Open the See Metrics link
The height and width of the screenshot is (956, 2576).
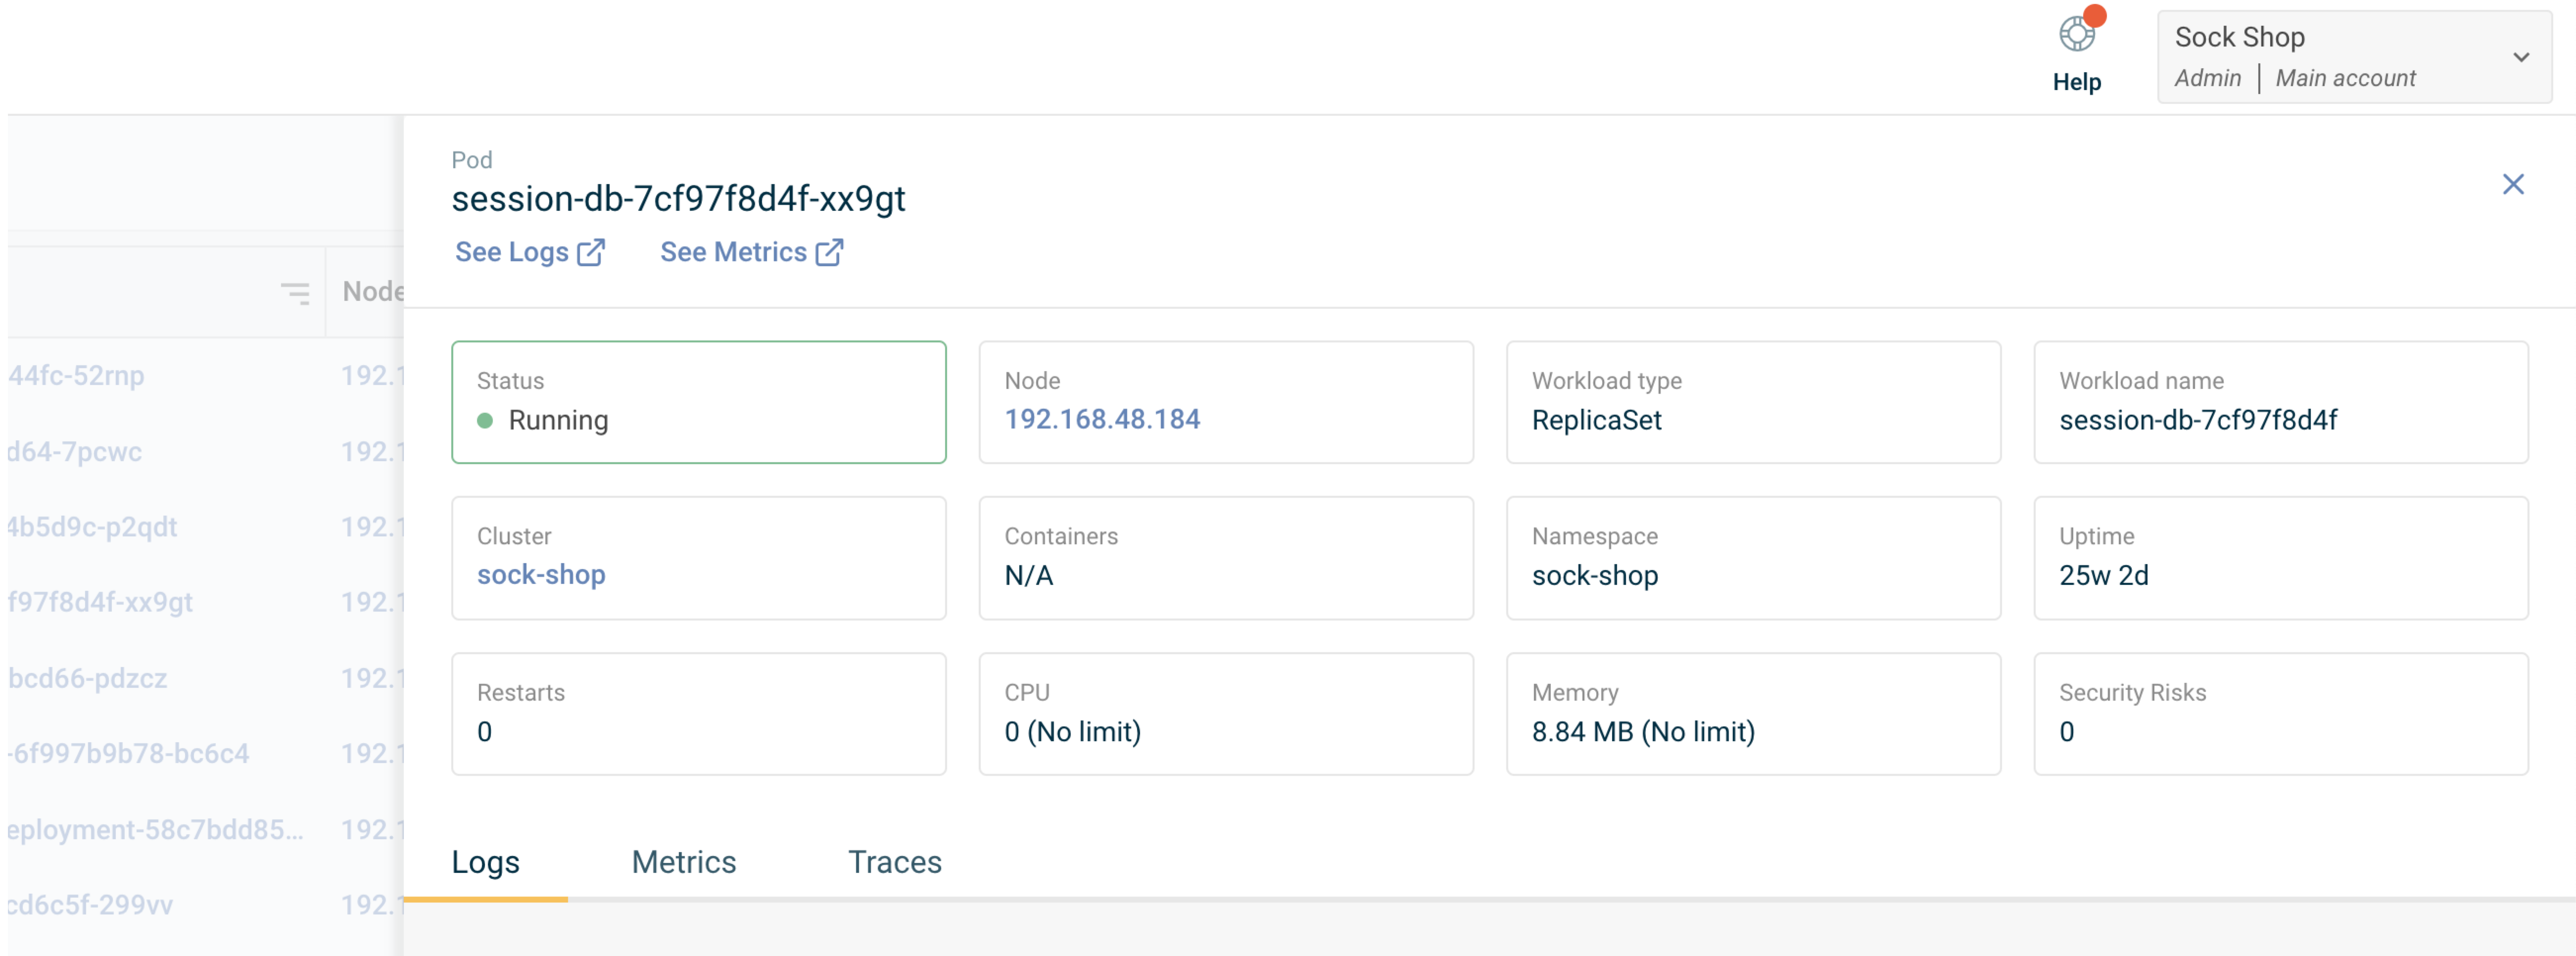[751, 252]
